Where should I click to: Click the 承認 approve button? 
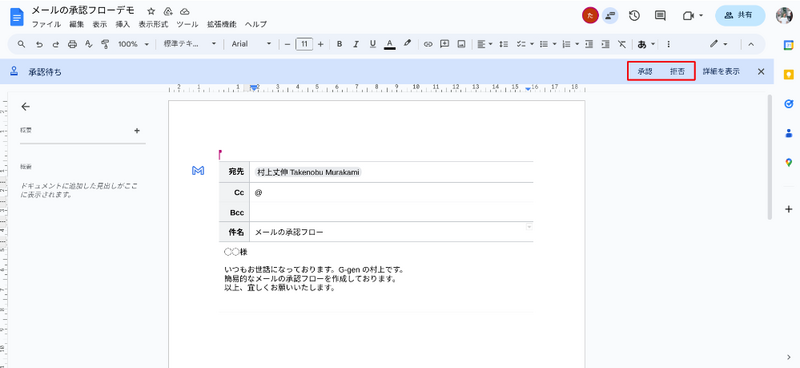(645, 72)
